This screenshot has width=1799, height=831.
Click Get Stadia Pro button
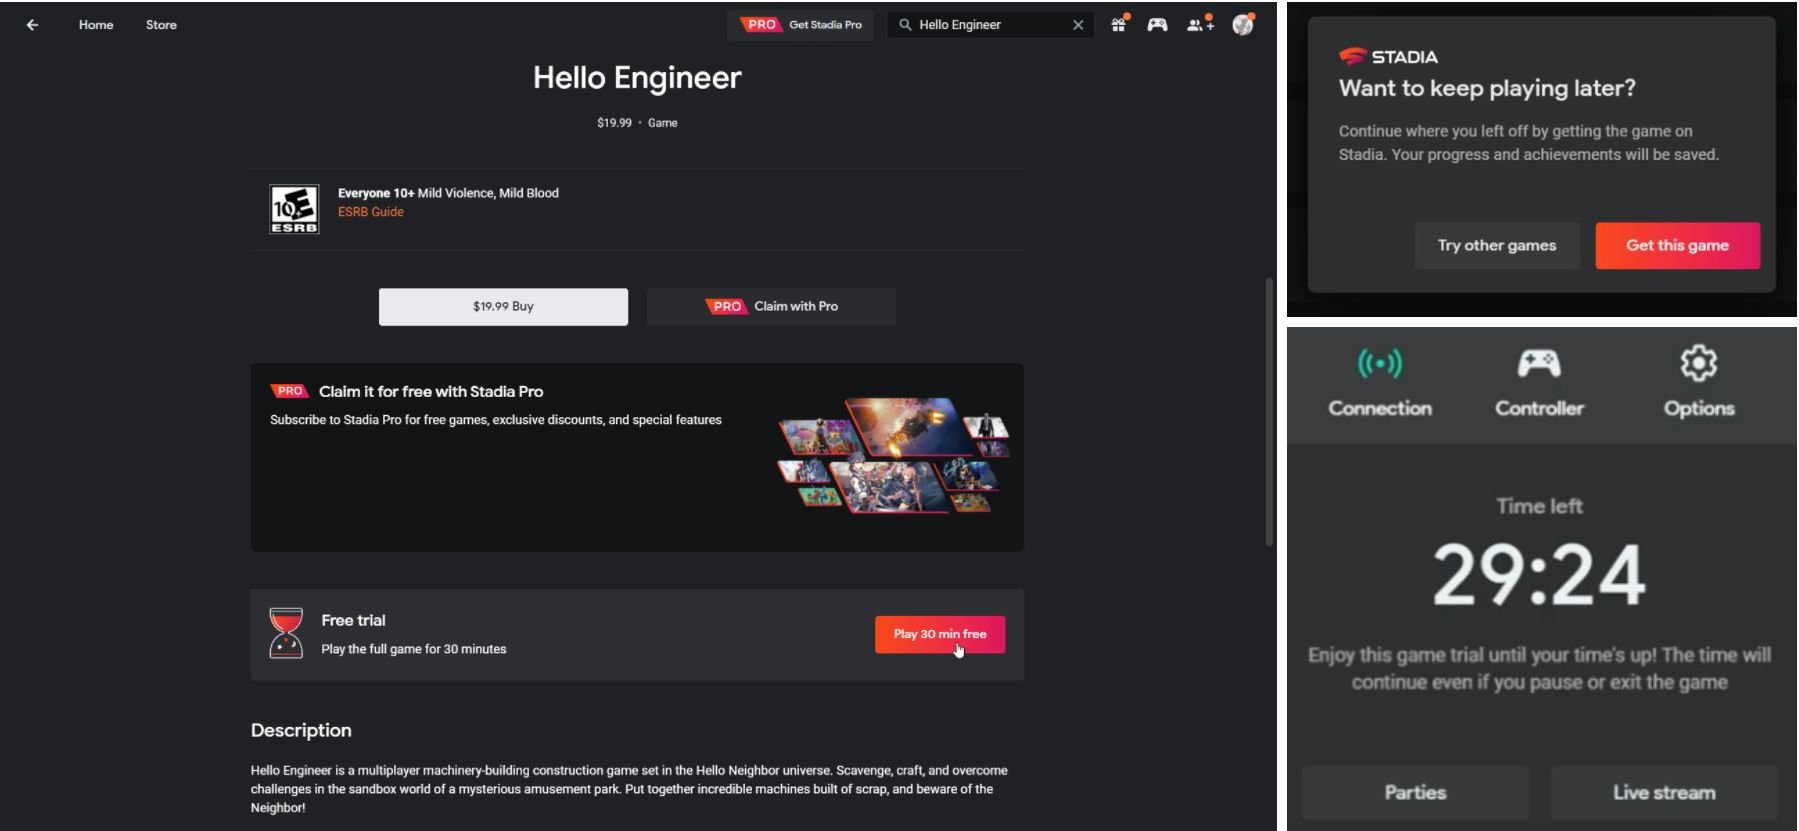(x=800, y=25)
